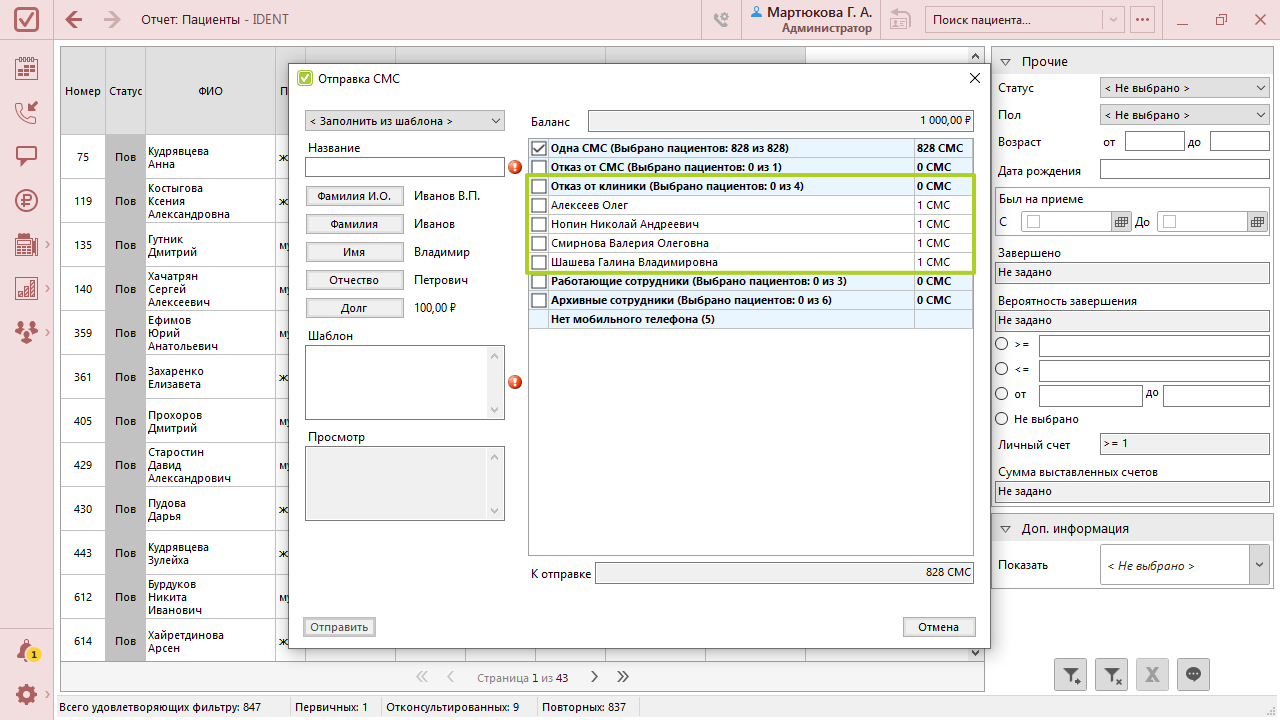Click the ruble finance sidebar icon

27,200
